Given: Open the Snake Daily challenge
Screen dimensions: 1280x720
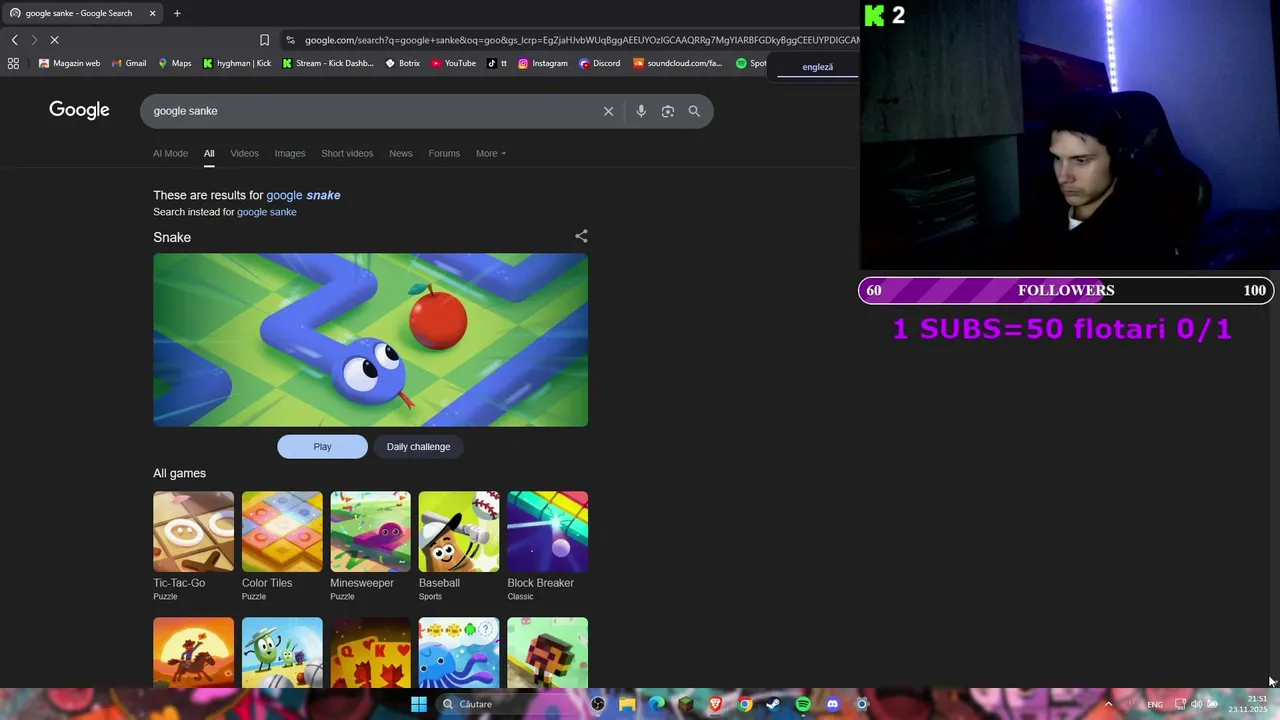Looking at the screenshot, I should pos(418,447).
